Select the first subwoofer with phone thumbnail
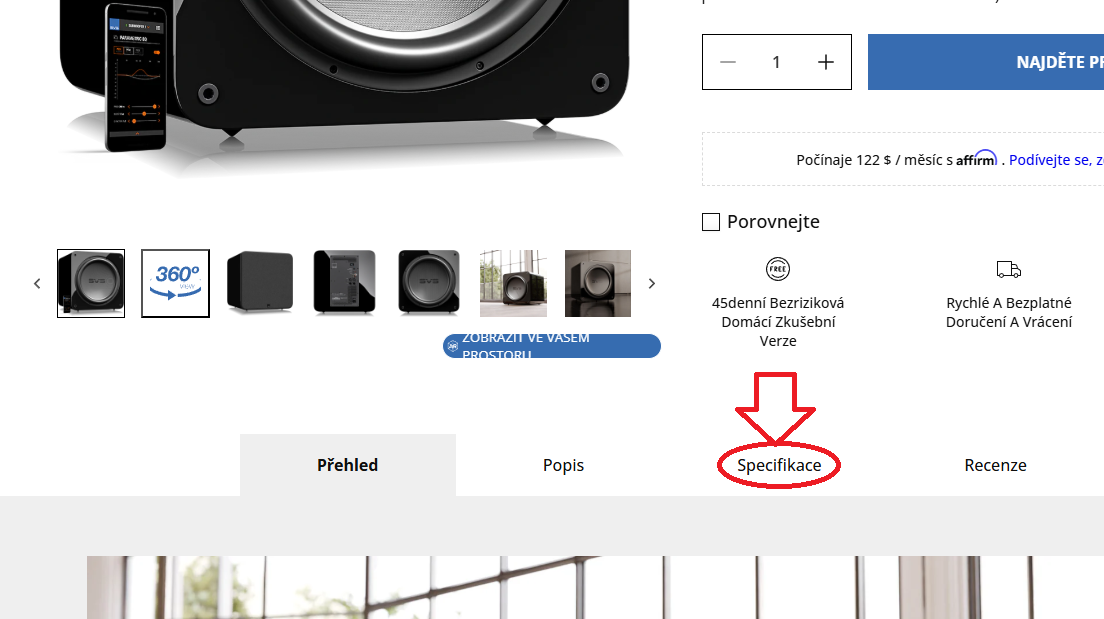 tap(91, 283)
